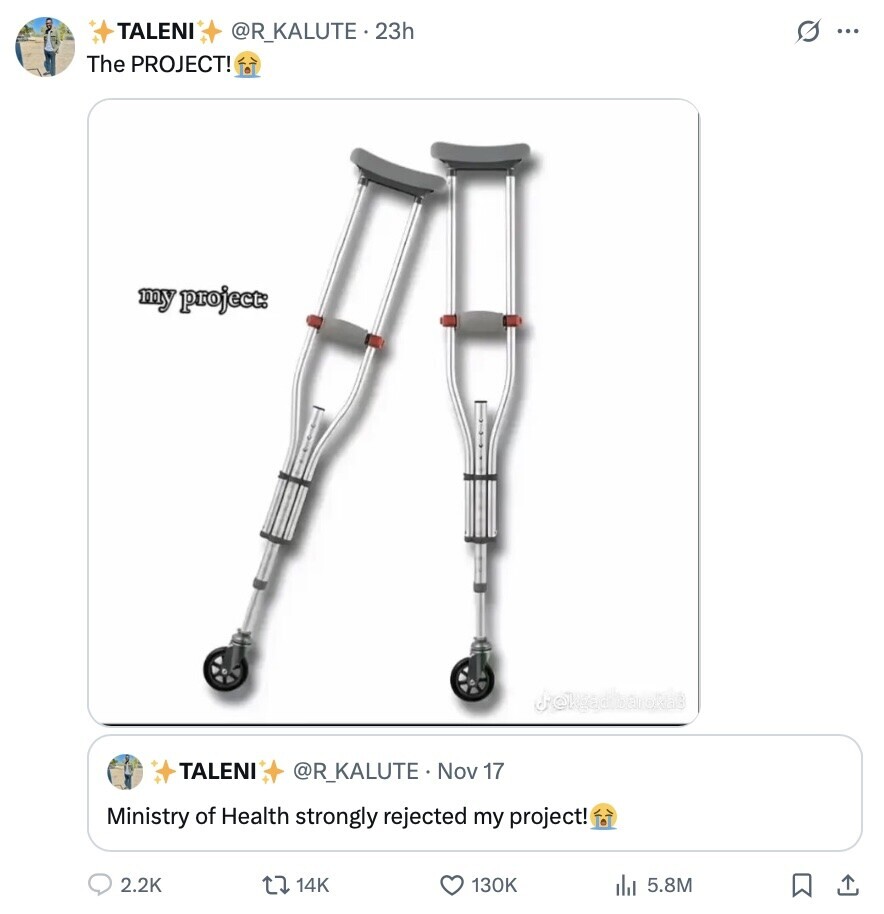Click the Grok slashed-circle icon

(808, 31)
